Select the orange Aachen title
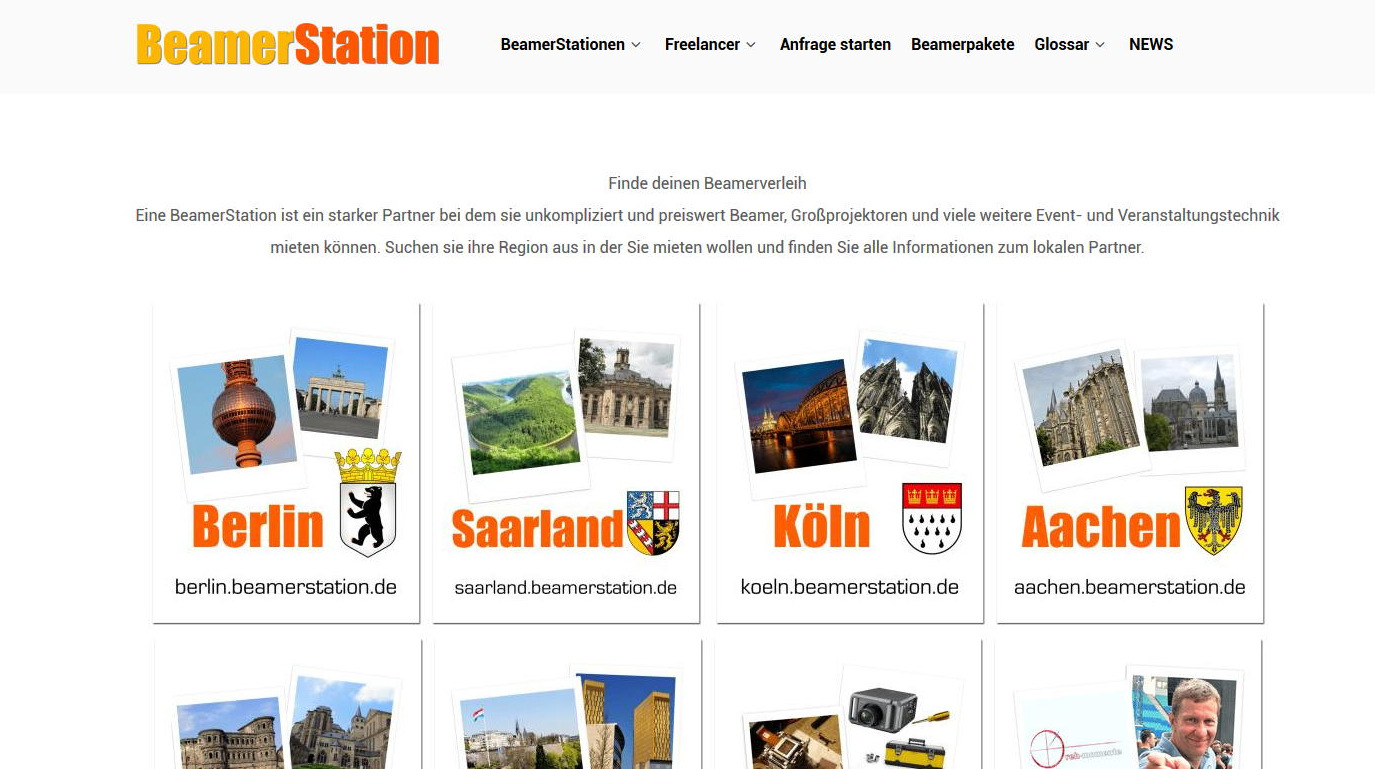 (x=1101, y=526)
